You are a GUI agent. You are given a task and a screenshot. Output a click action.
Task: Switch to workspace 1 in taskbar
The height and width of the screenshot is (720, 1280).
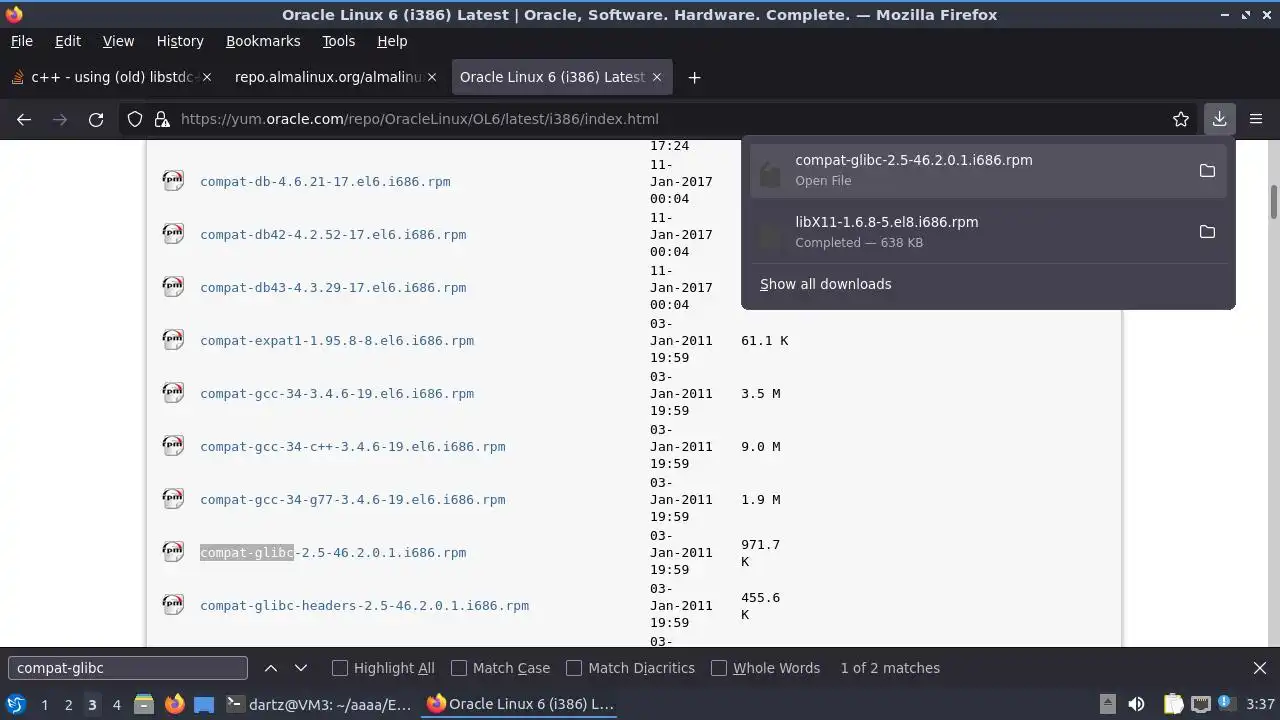pyautogui.click(x=44, y=705)
